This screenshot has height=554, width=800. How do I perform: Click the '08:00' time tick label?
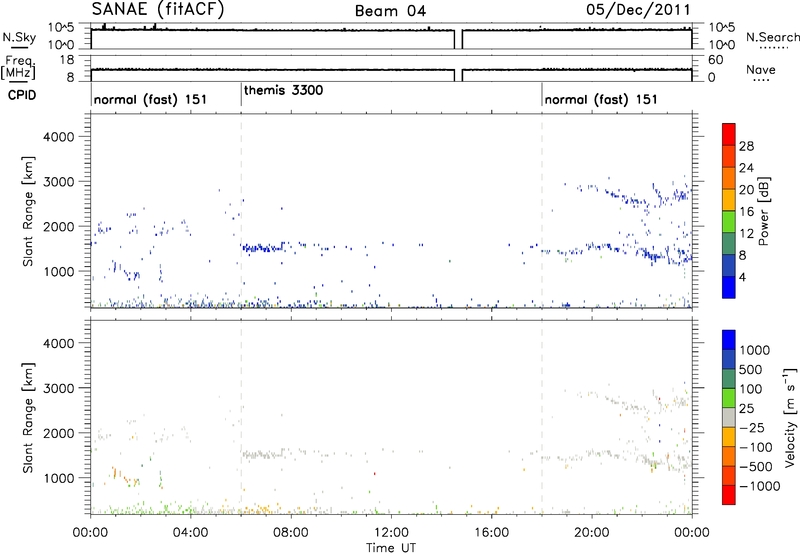[x=291, y=533]
